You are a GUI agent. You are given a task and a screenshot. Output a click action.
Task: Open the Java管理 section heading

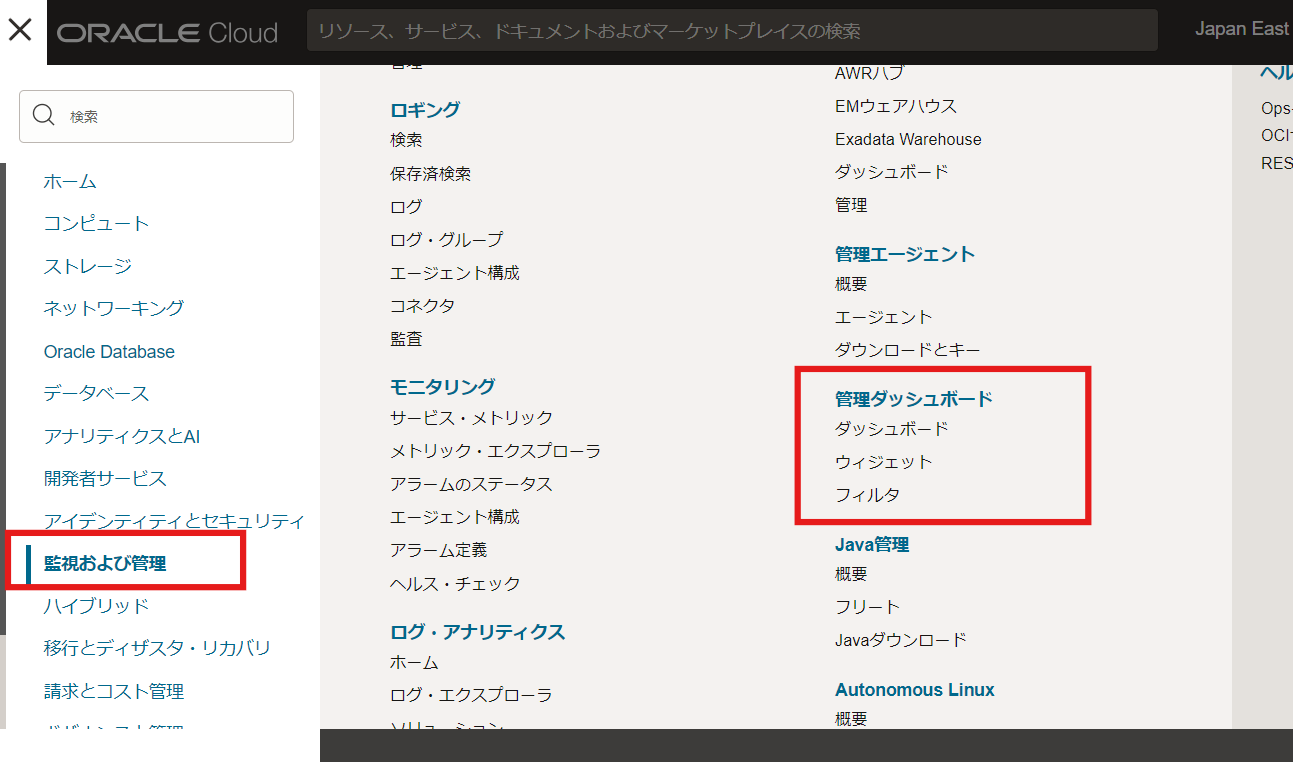click(x=872, y=545)
